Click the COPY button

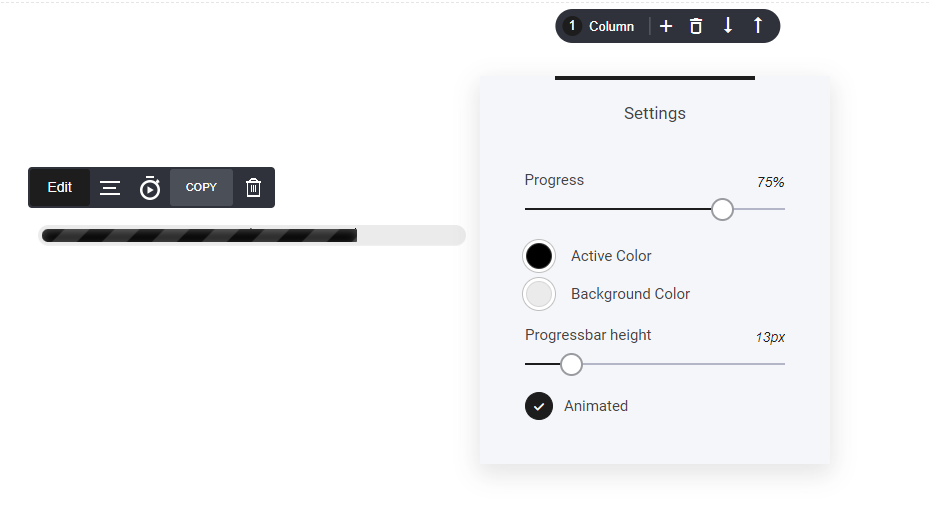201,188
